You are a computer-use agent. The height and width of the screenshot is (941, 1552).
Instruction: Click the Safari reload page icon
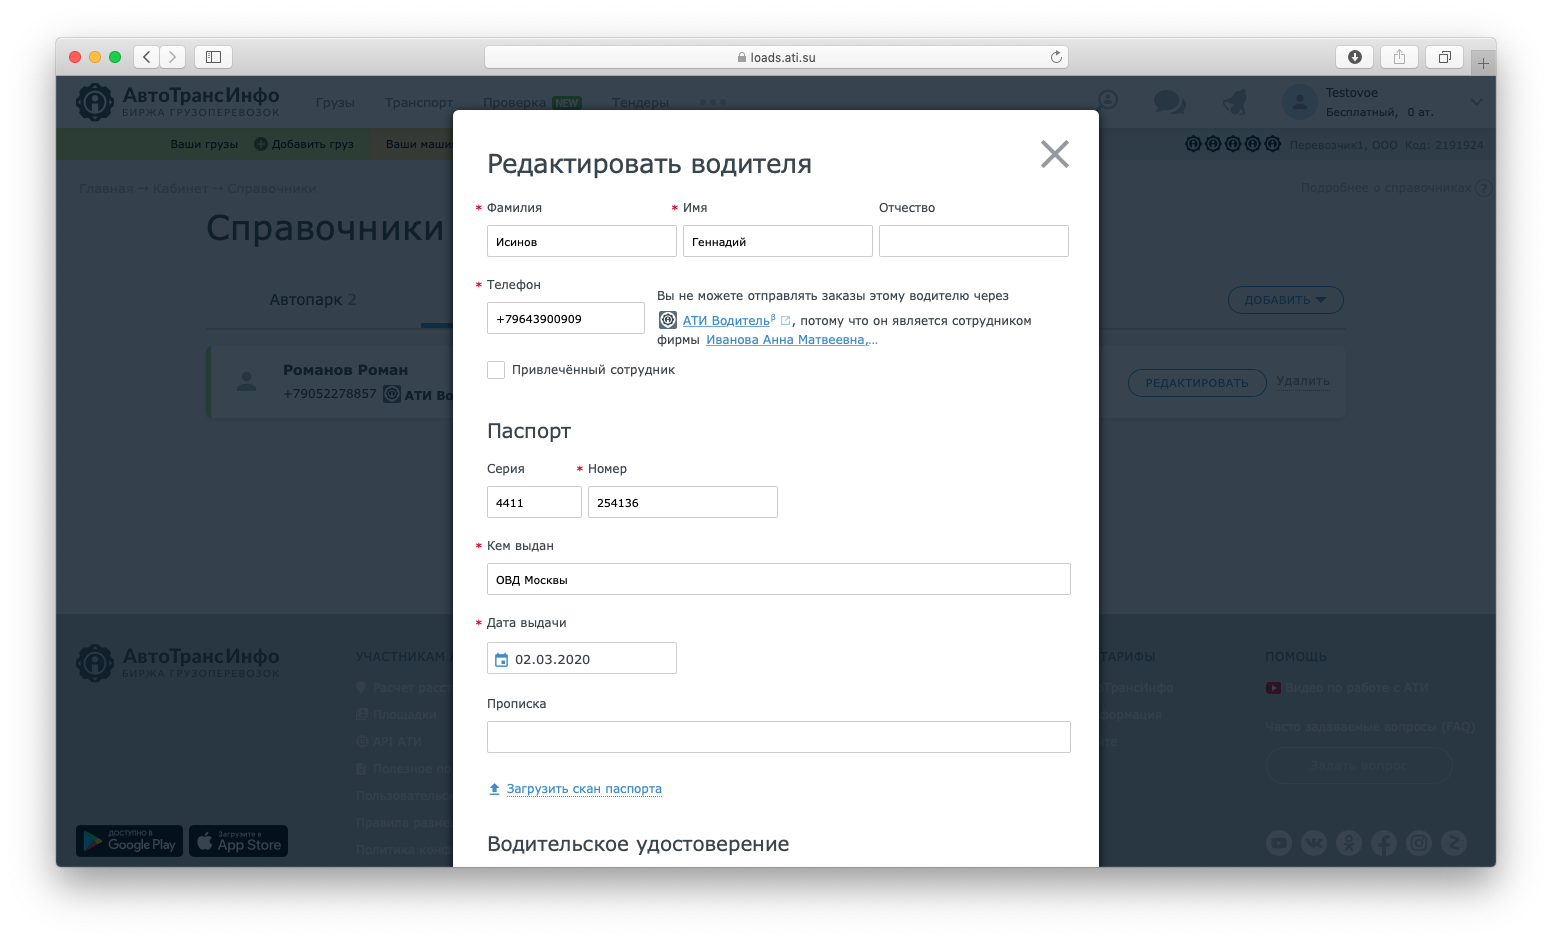coord(1056,57)
